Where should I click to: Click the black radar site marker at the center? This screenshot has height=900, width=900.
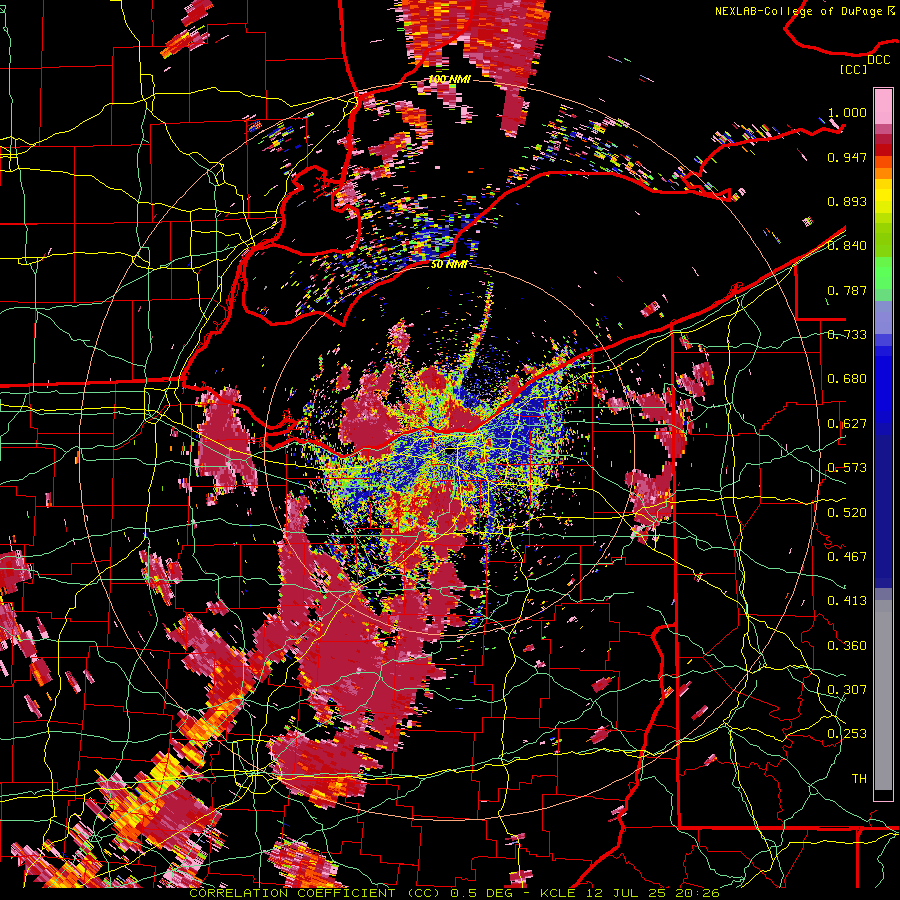pyautogui.click(x=451, y=452)
